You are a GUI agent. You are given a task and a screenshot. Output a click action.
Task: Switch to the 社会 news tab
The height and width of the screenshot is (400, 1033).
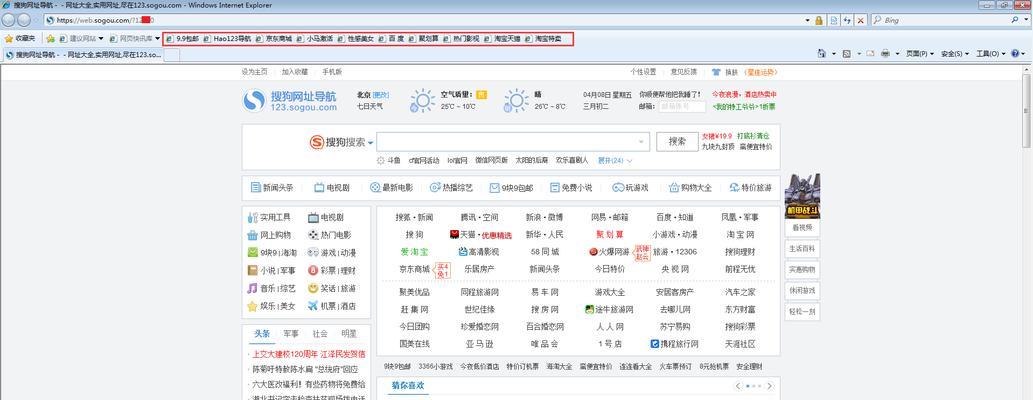tap(320, 333)
